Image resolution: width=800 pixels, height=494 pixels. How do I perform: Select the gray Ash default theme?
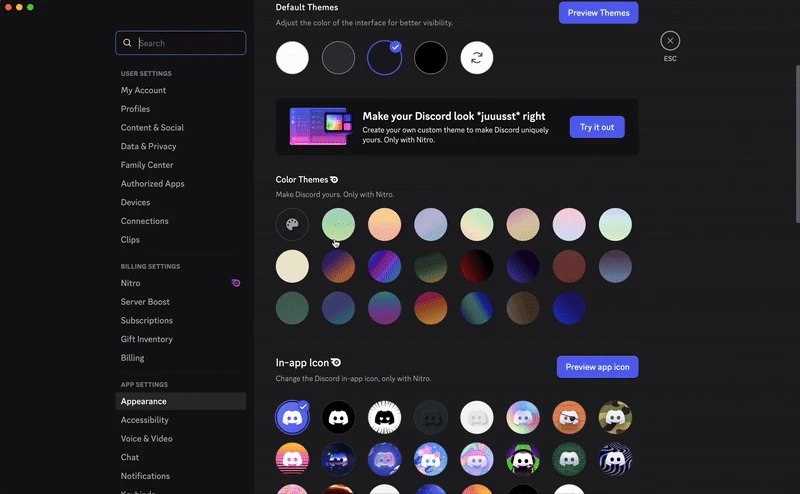coord(338,58)
